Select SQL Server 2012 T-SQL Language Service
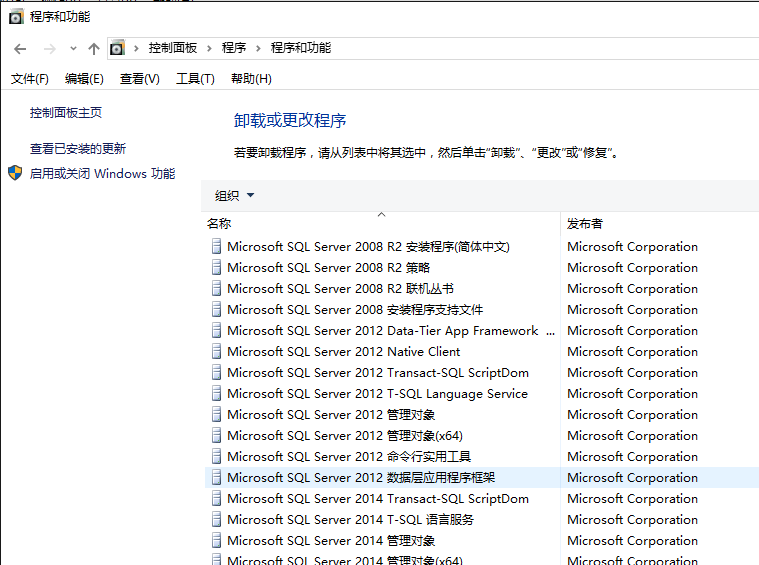This screenshot has height=565, width=759. tap(378, 394)
